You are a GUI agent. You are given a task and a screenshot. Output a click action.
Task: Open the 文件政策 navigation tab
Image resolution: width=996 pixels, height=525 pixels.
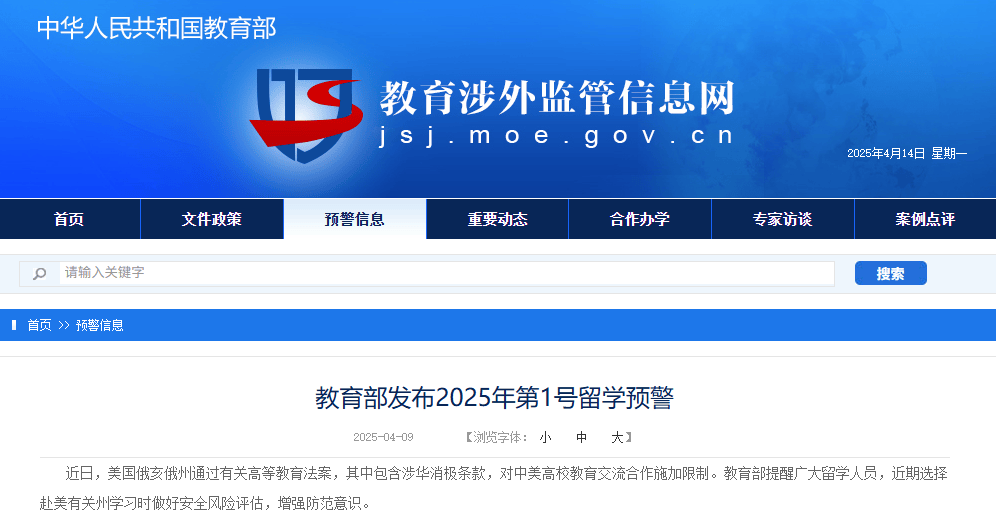(x=212, y=219)
